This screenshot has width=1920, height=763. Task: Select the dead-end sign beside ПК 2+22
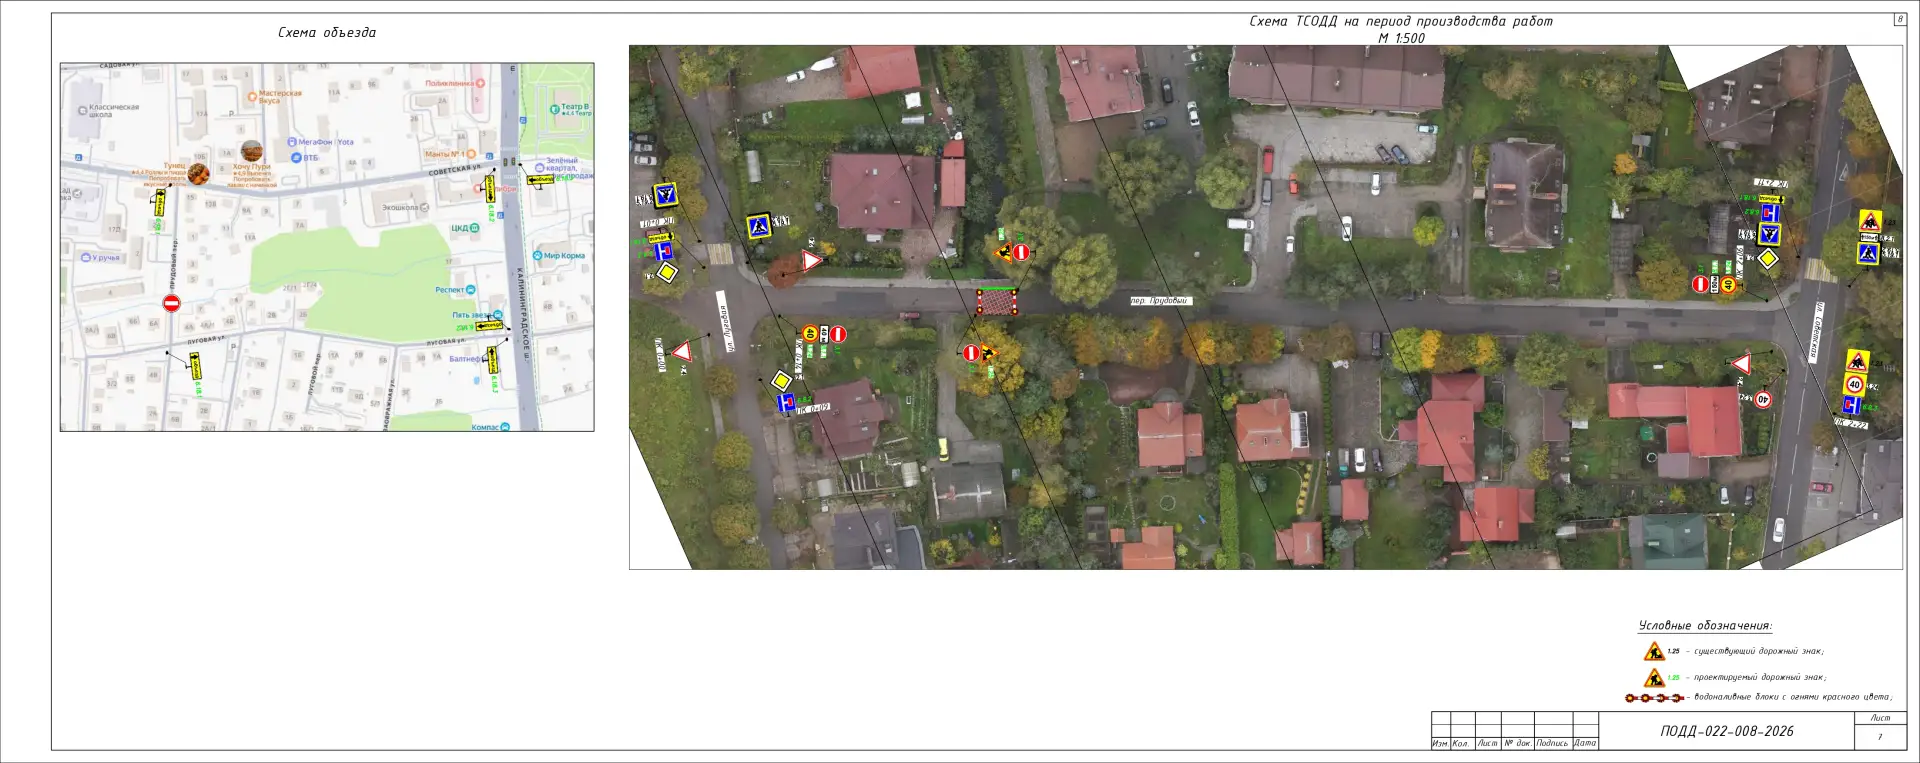[x=1852, y=405]
